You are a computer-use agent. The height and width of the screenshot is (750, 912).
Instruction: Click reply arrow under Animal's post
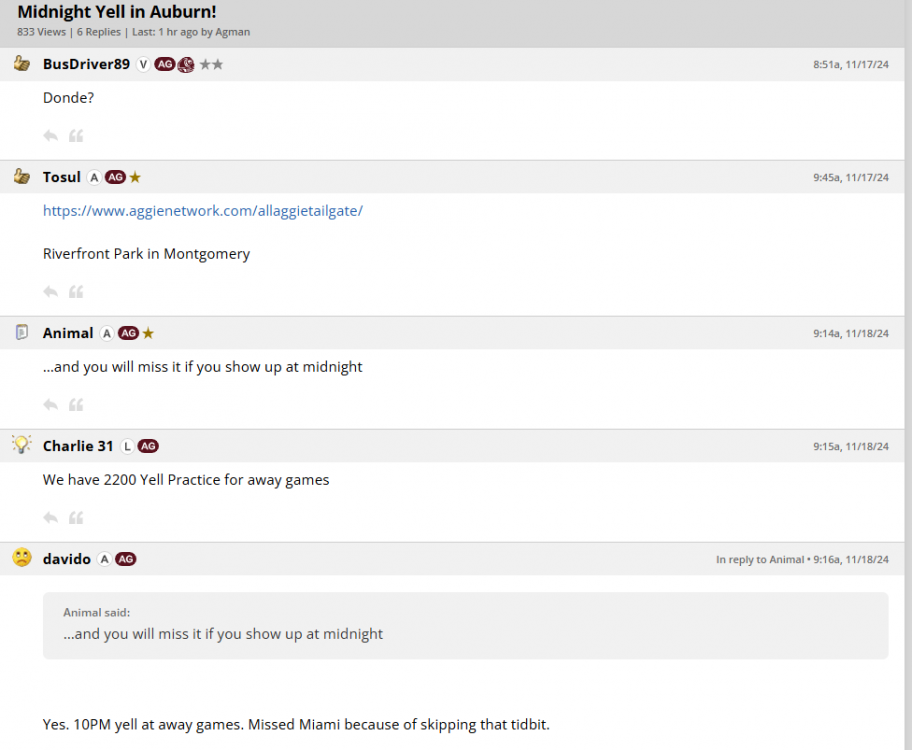click(x=51, y=405)
